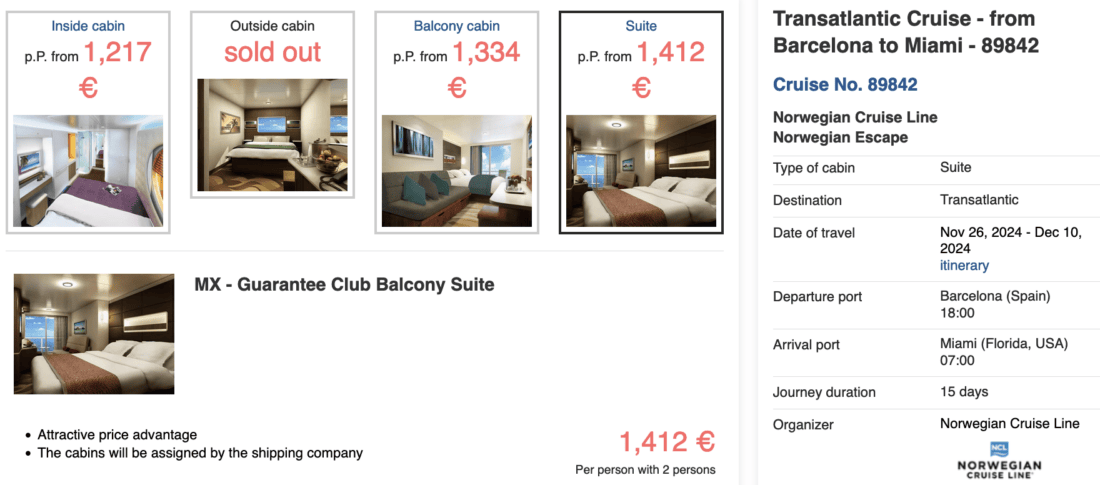This screenshot has height=485, width=1100.
Task: Click the Balcony cabin photo thumbnail
Action: pos(456,170)
